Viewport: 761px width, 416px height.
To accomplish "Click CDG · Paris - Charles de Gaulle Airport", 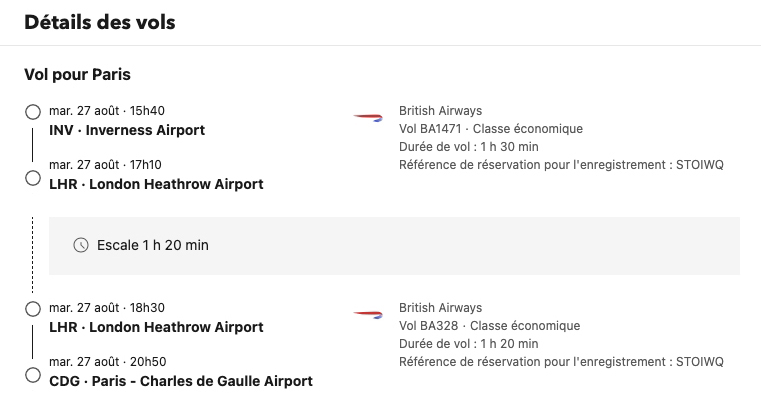I will point(181,381).
